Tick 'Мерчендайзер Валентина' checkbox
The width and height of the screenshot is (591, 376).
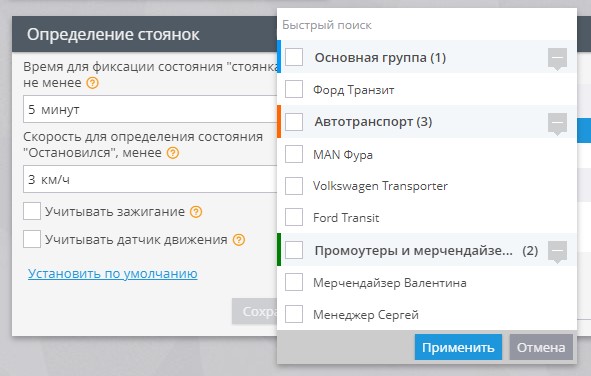click(x=294, y=282)
